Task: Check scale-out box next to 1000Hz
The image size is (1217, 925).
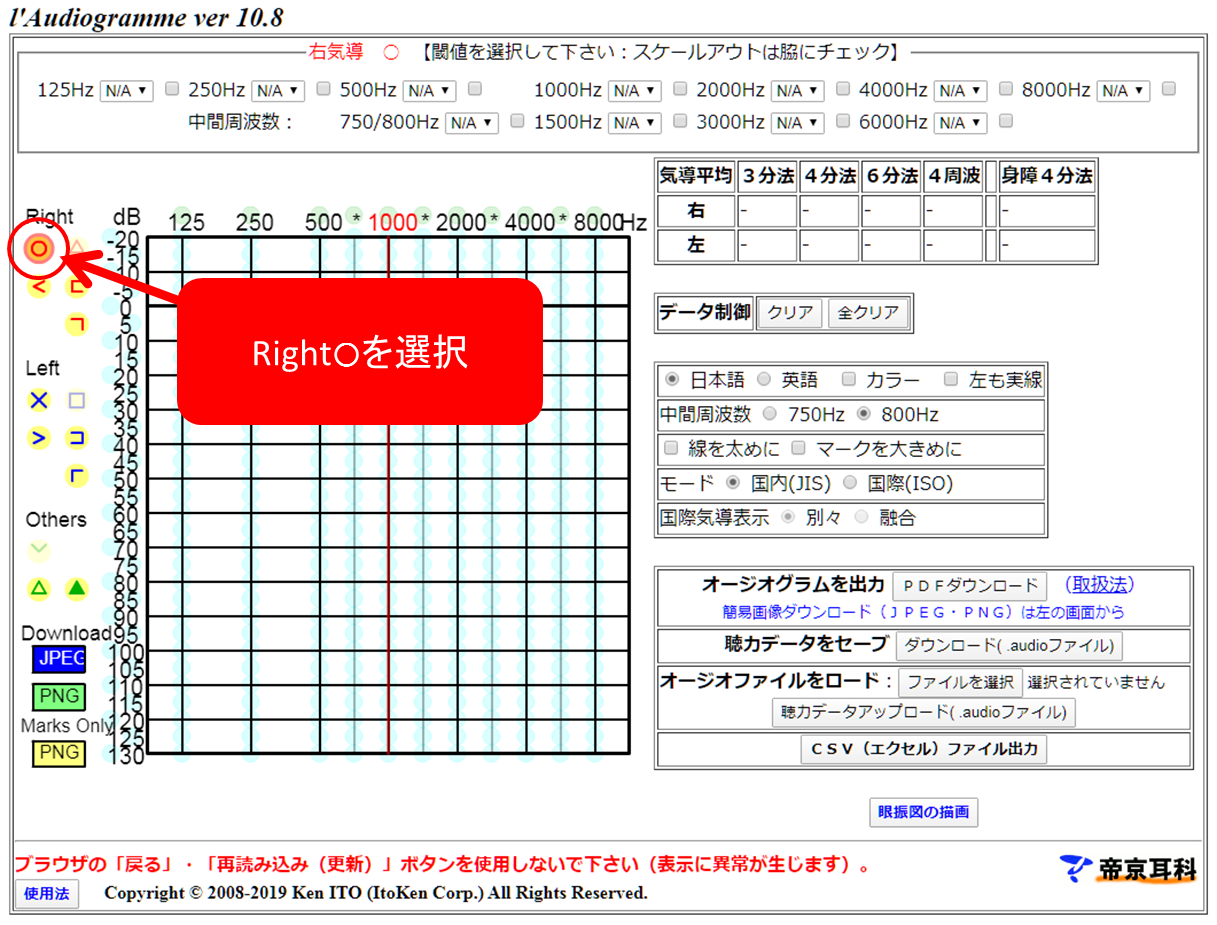Action: [680, 89]
